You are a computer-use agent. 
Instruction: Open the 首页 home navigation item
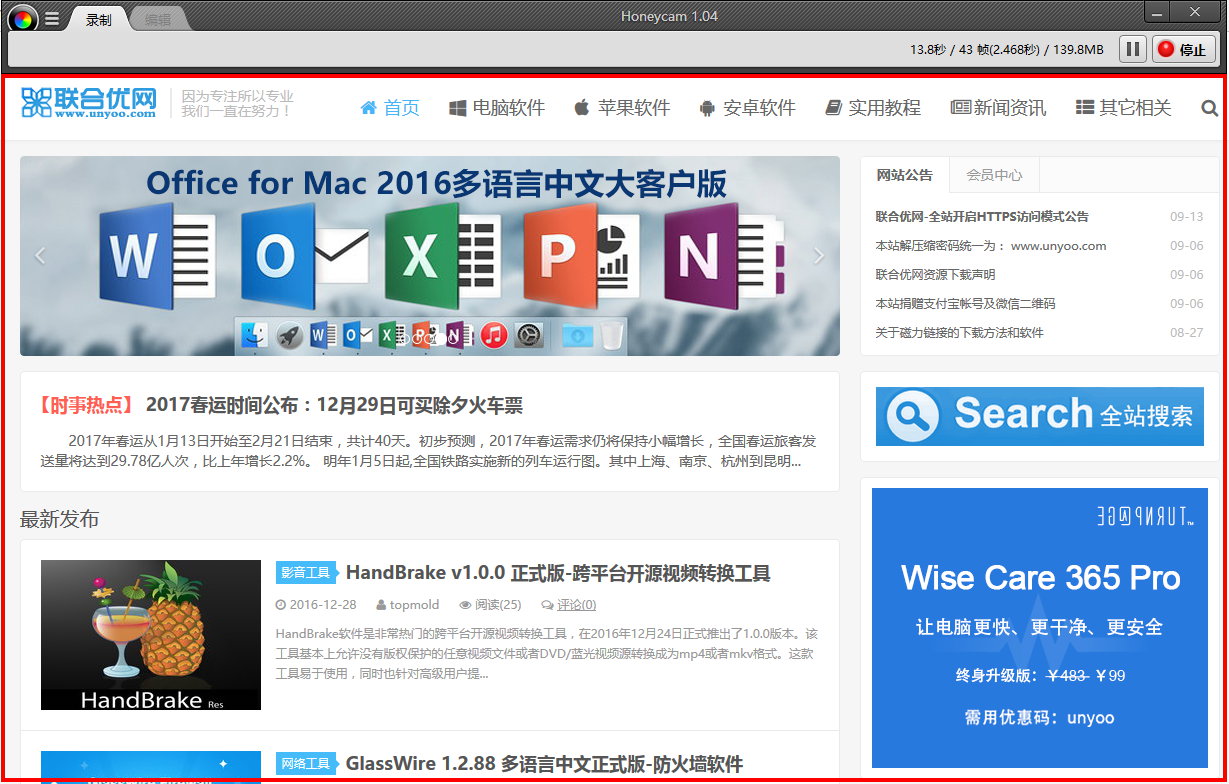point(390,108)
